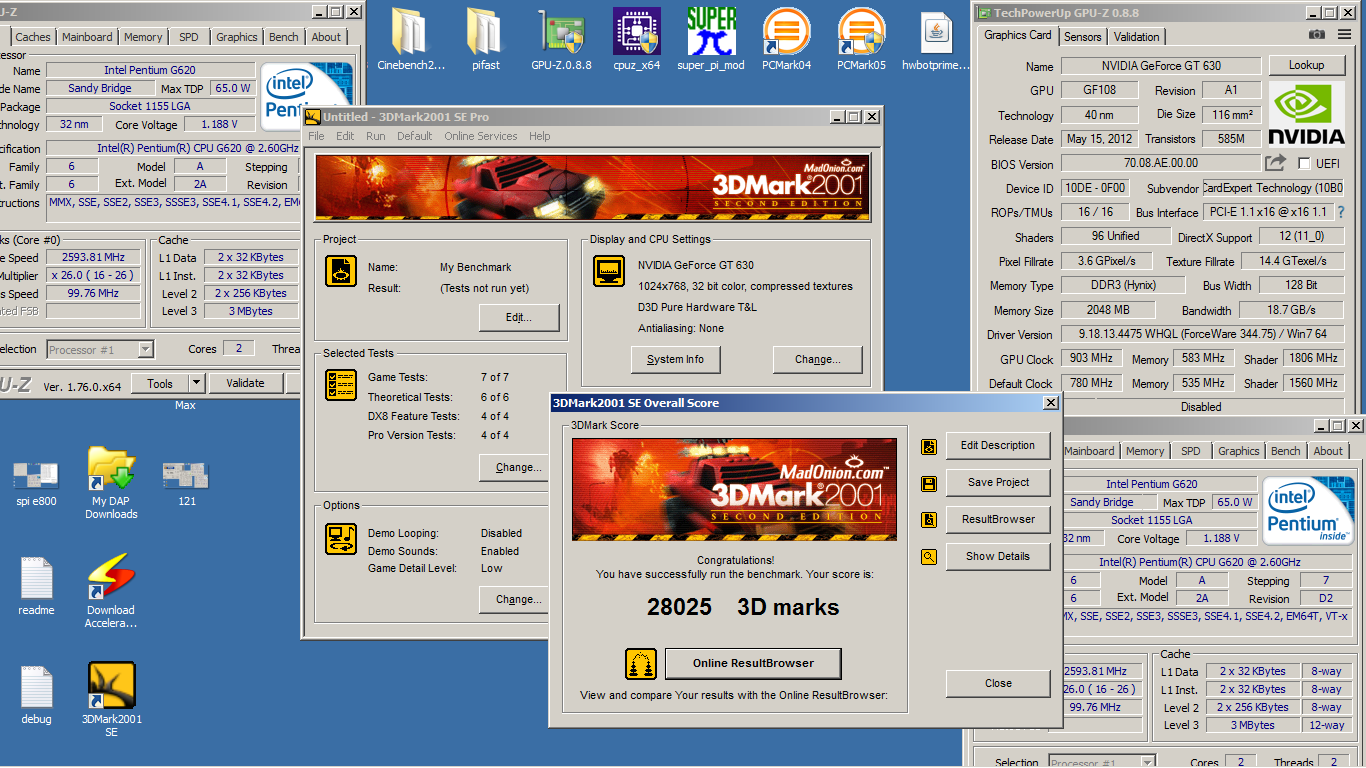Switch to the Graphics Card tab in GPU-Z
The image size is (1366, 768).
point(1018,35)
